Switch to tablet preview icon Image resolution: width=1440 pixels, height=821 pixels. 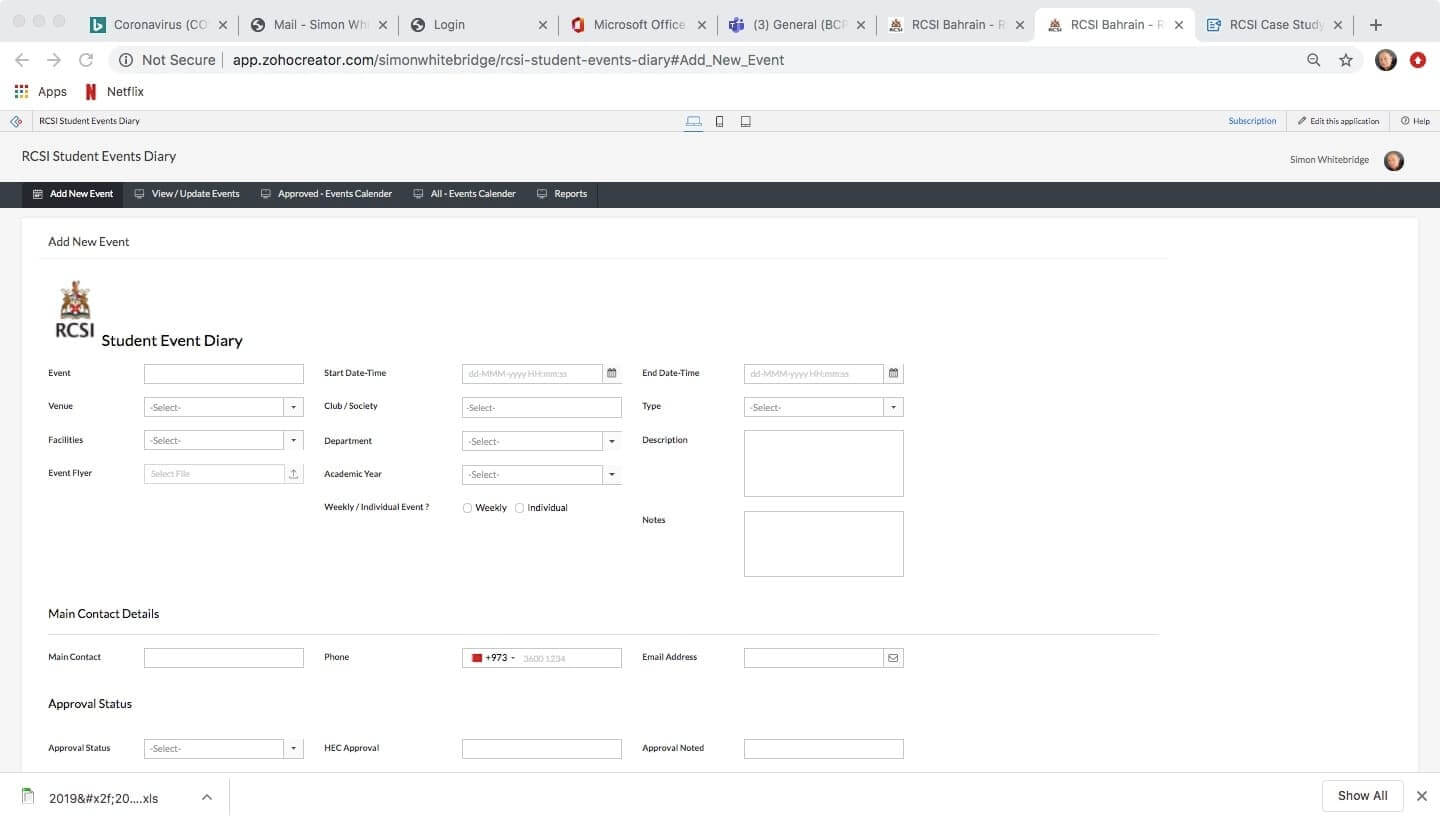tap(745, 121)
